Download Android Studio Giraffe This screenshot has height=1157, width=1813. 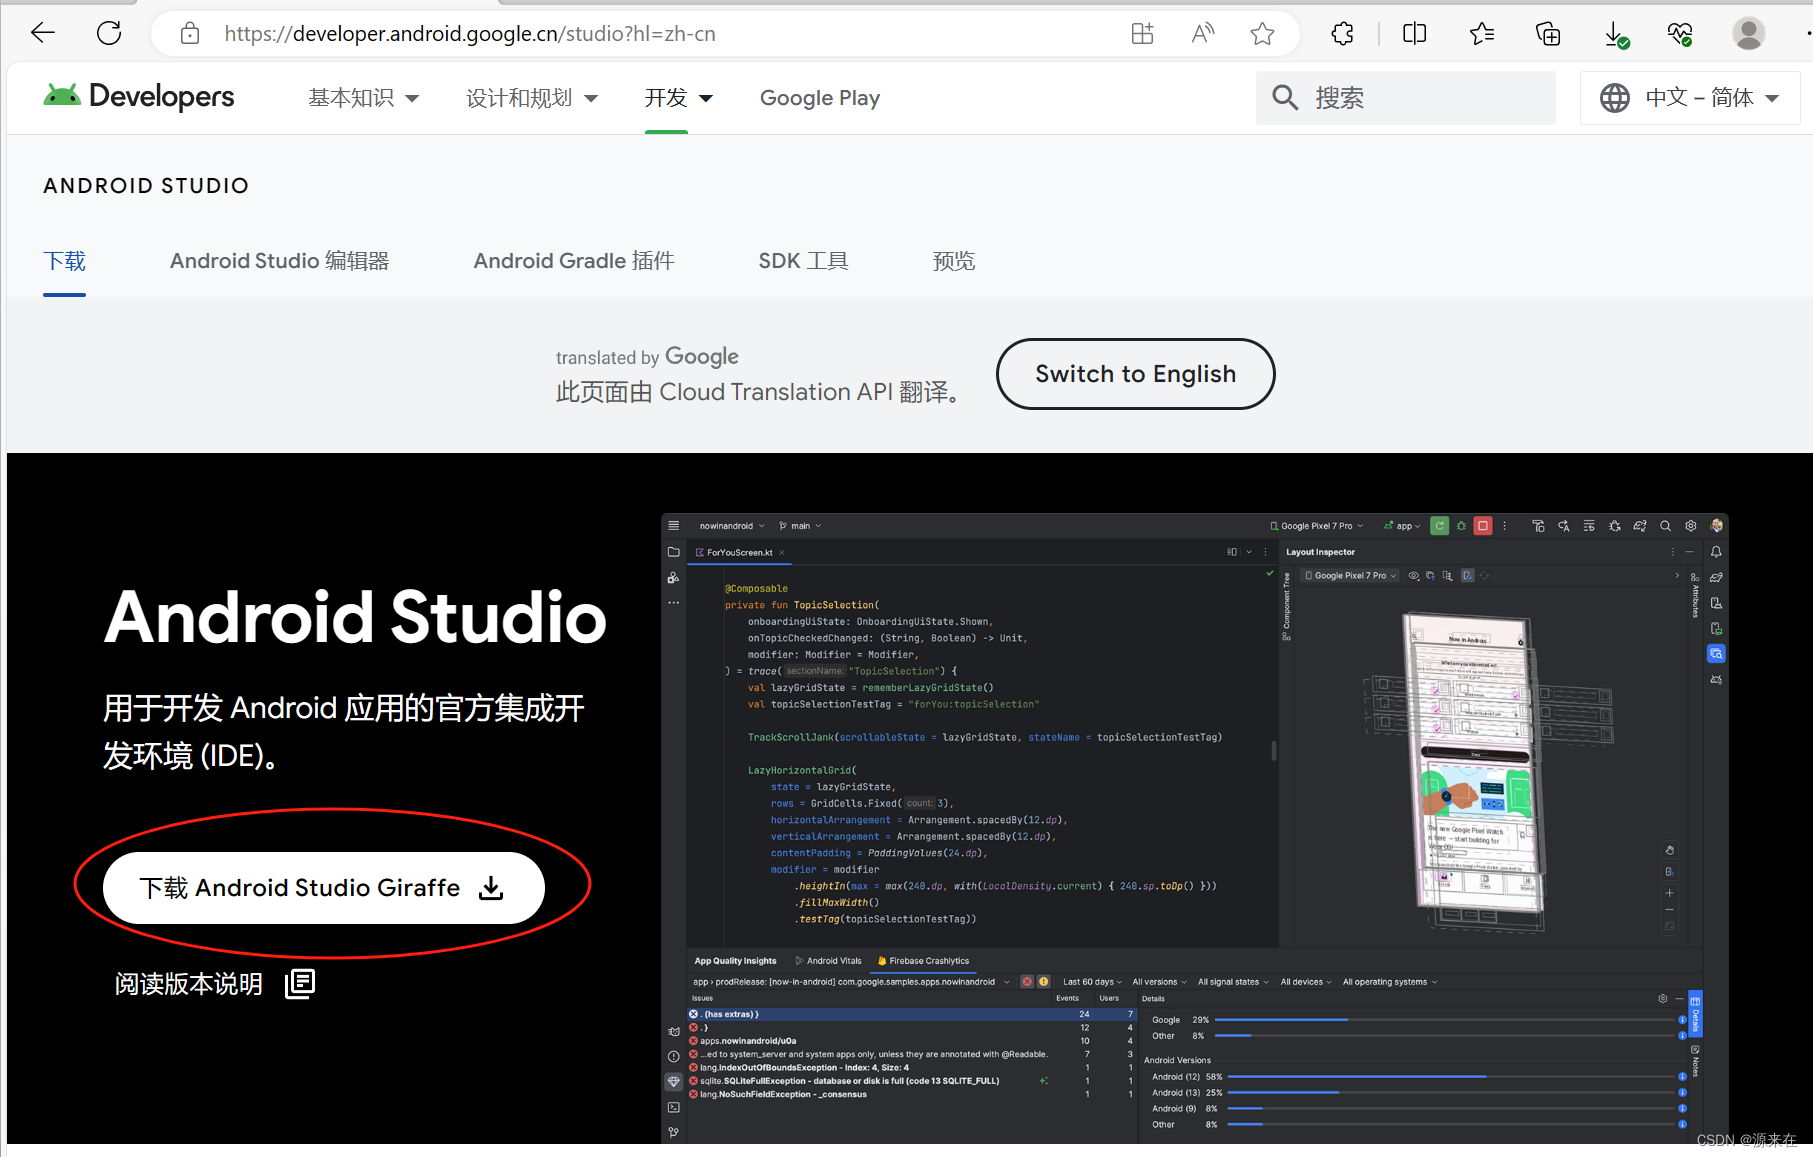pyautogui.click(x=323, y=888)
